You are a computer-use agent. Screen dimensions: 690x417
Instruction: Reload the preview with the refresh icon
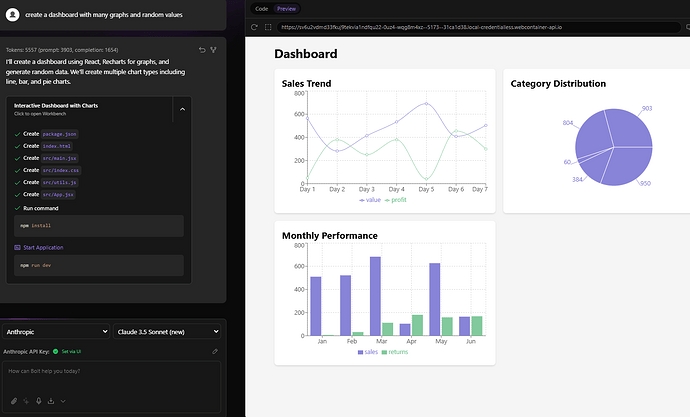point(255,26)
